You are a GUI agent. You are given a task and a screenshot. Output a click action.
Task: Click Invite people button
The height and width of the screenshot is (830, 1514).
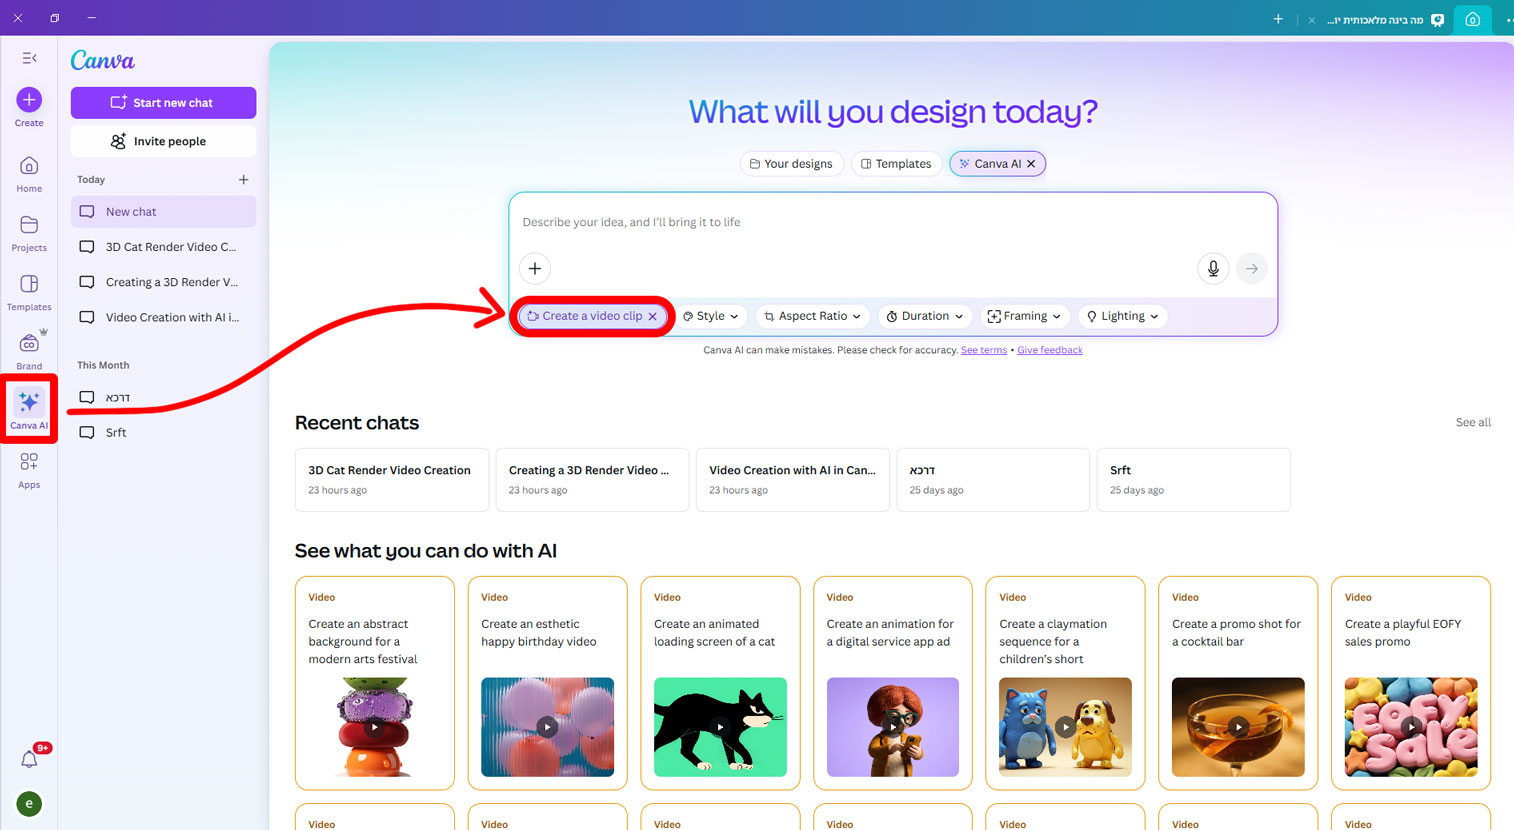[163, 141]
